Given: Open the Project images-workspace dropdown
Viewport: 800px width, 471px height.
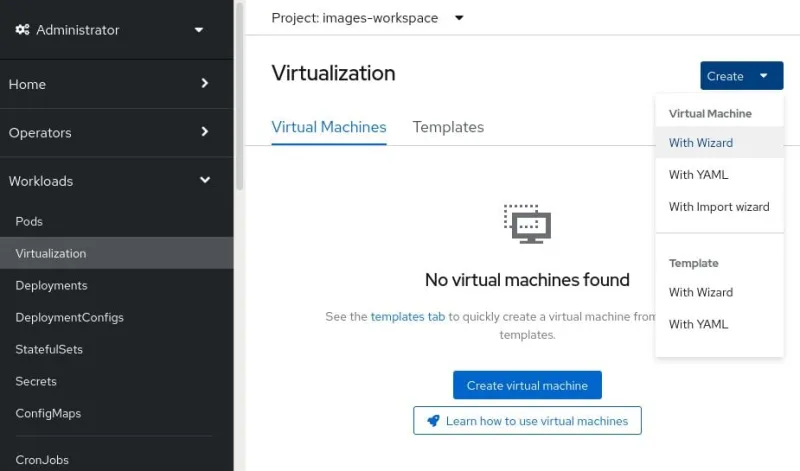Looking at the screenshot, I should tap(368, 17).
